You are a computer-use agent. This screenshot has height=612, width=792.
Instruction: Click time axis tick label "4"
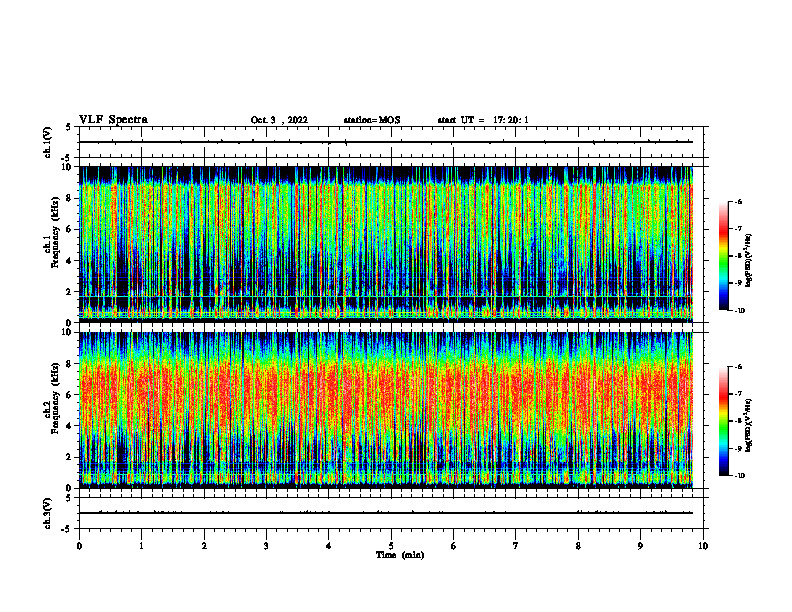click(x=329, y=546)
